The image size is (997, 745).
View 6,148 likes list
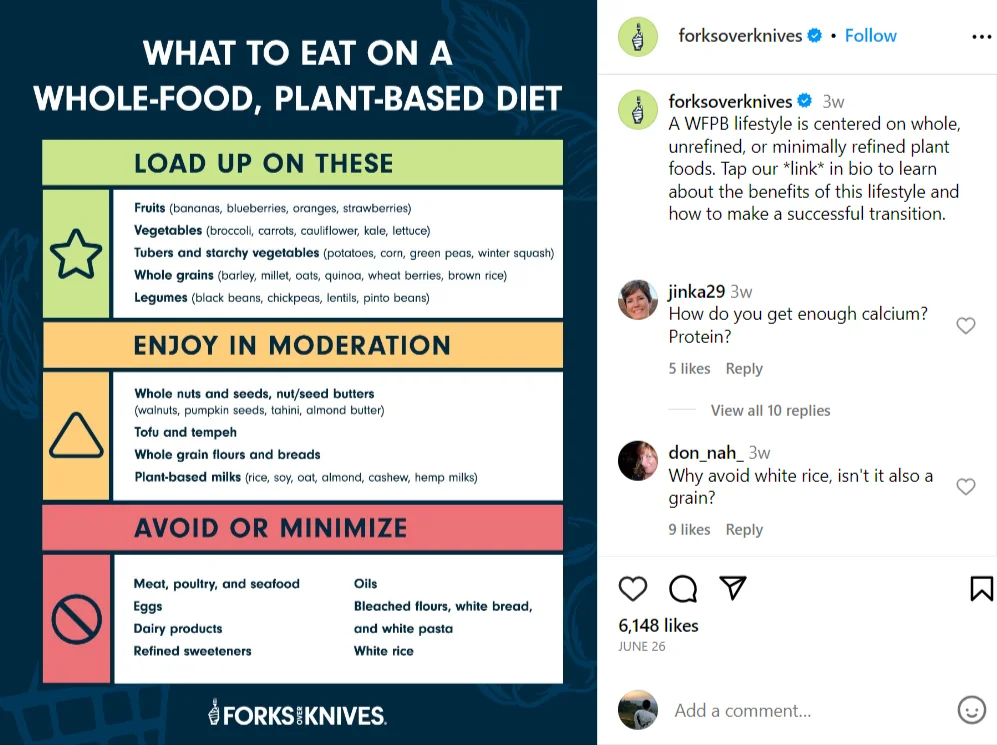(658, 625)
